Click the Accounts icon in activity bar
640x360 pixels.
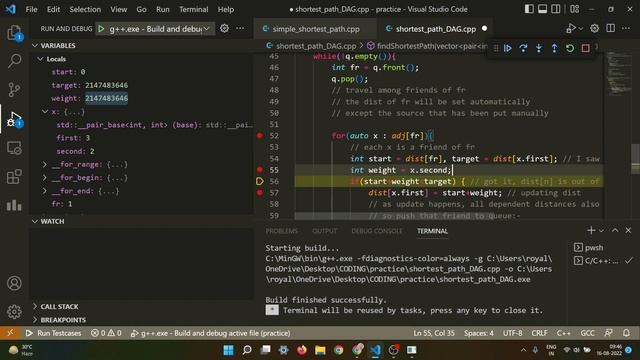(14, 283)
